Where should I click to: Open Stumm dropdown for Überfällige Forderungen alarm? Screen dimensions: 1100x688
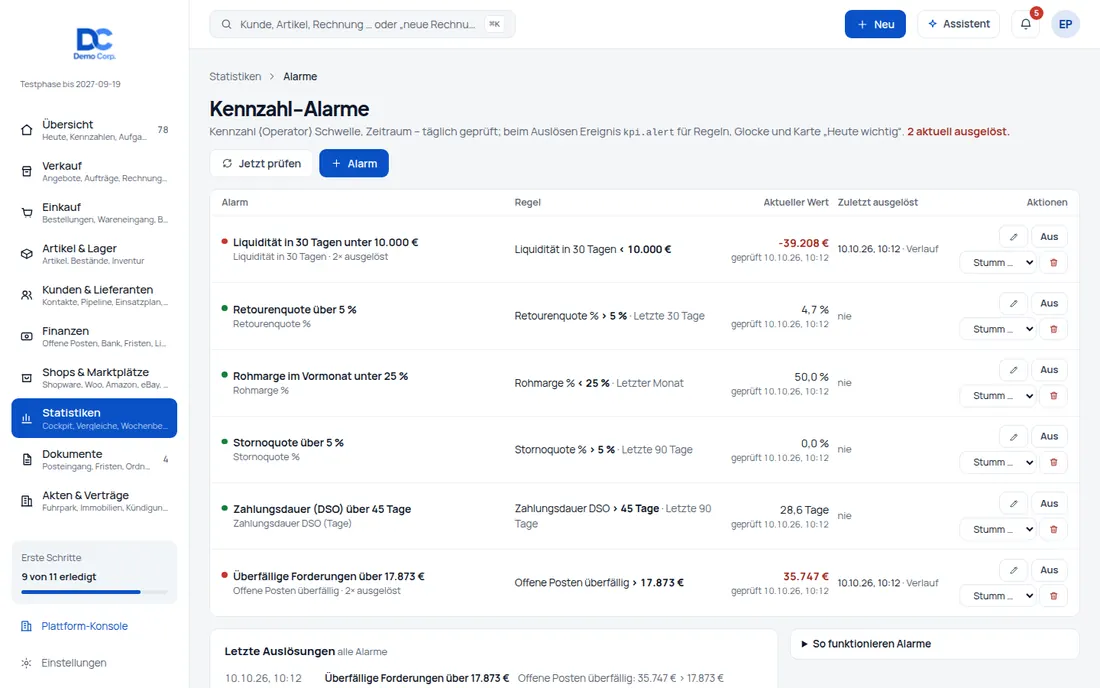997,596
